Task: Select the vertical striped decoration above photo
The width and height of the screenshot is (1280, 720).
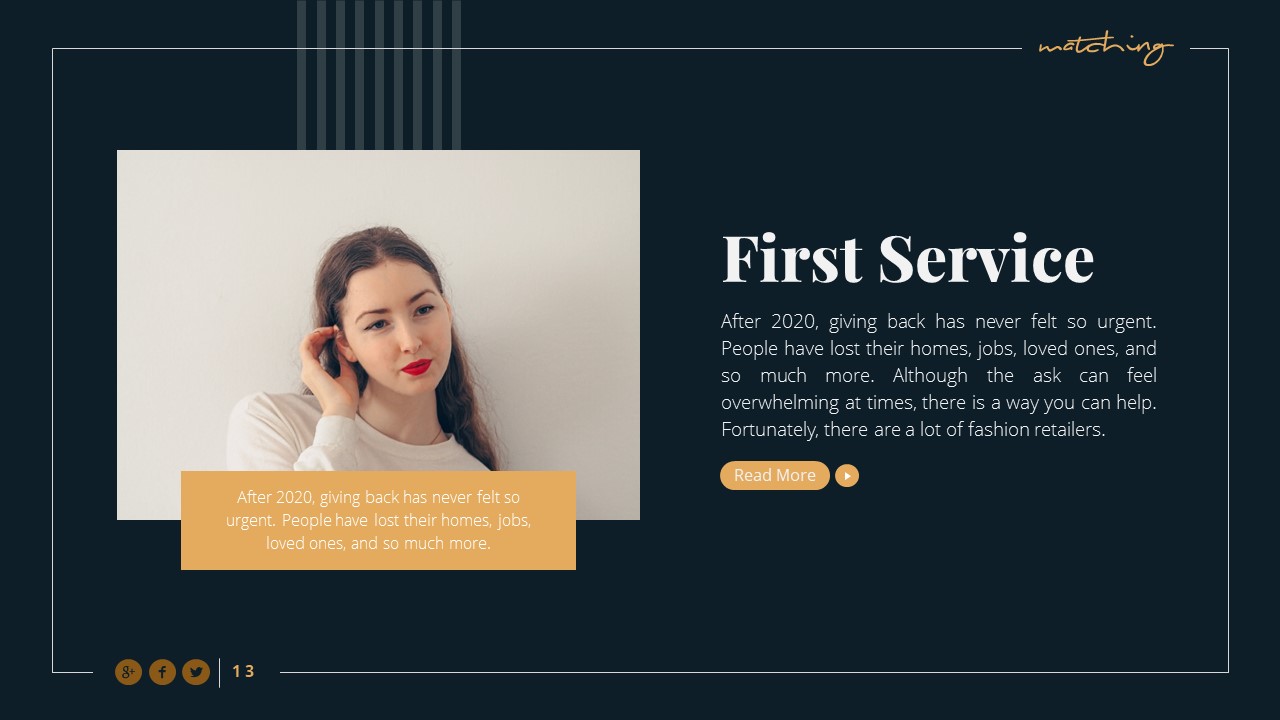Action: (379, 75)
